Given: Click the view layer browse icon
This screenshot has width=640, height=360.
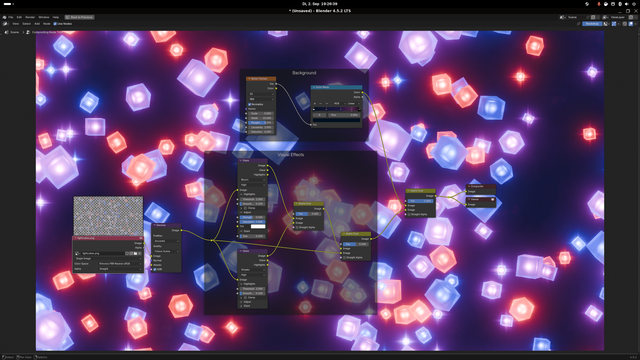Looking at the screenshot, I should [x=605, y=17].
